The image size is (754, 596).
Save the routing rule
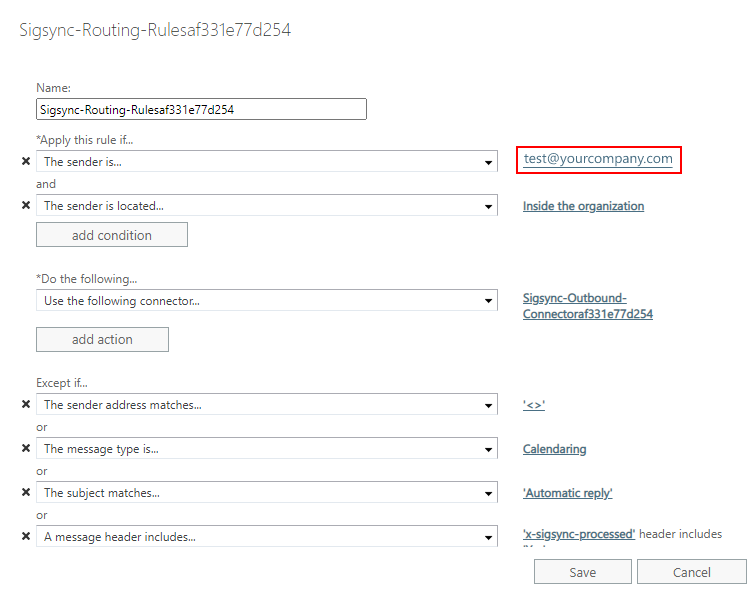(x=582, y=572)
